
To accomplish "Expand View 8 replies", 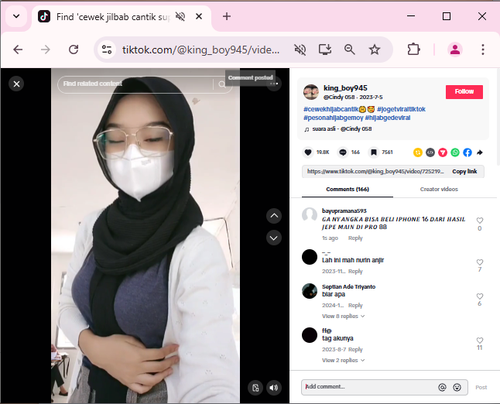I will (x=343, y=316).
